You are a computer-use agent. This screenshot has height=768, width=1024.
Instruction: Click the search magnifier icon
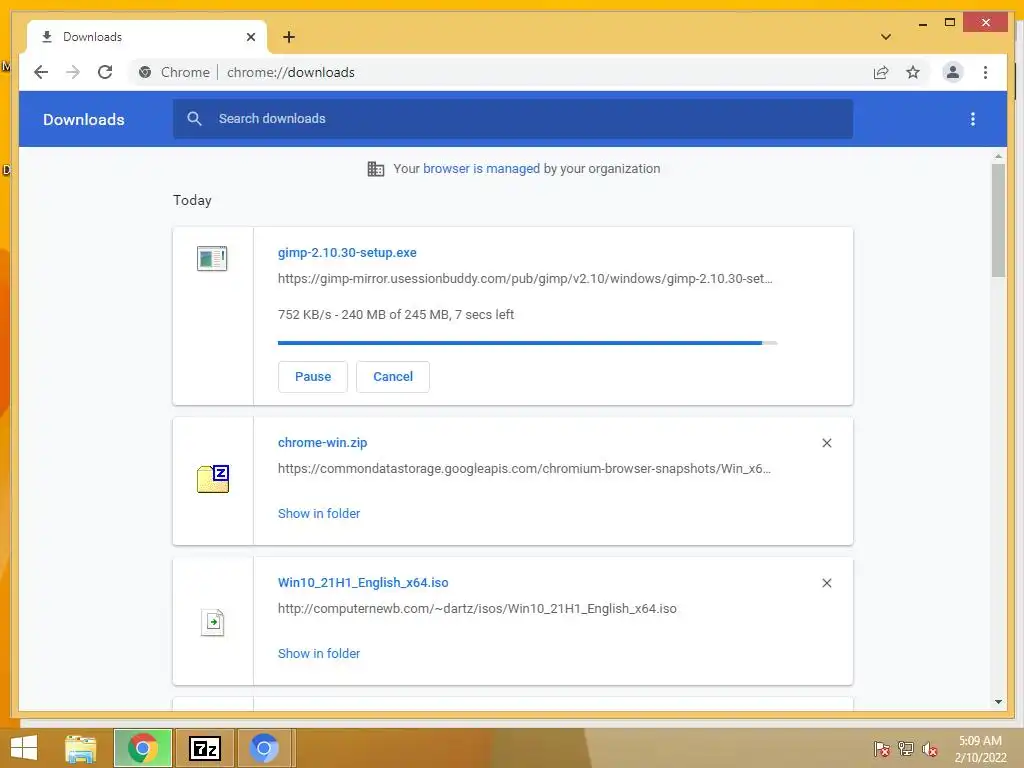click(194, 118)
